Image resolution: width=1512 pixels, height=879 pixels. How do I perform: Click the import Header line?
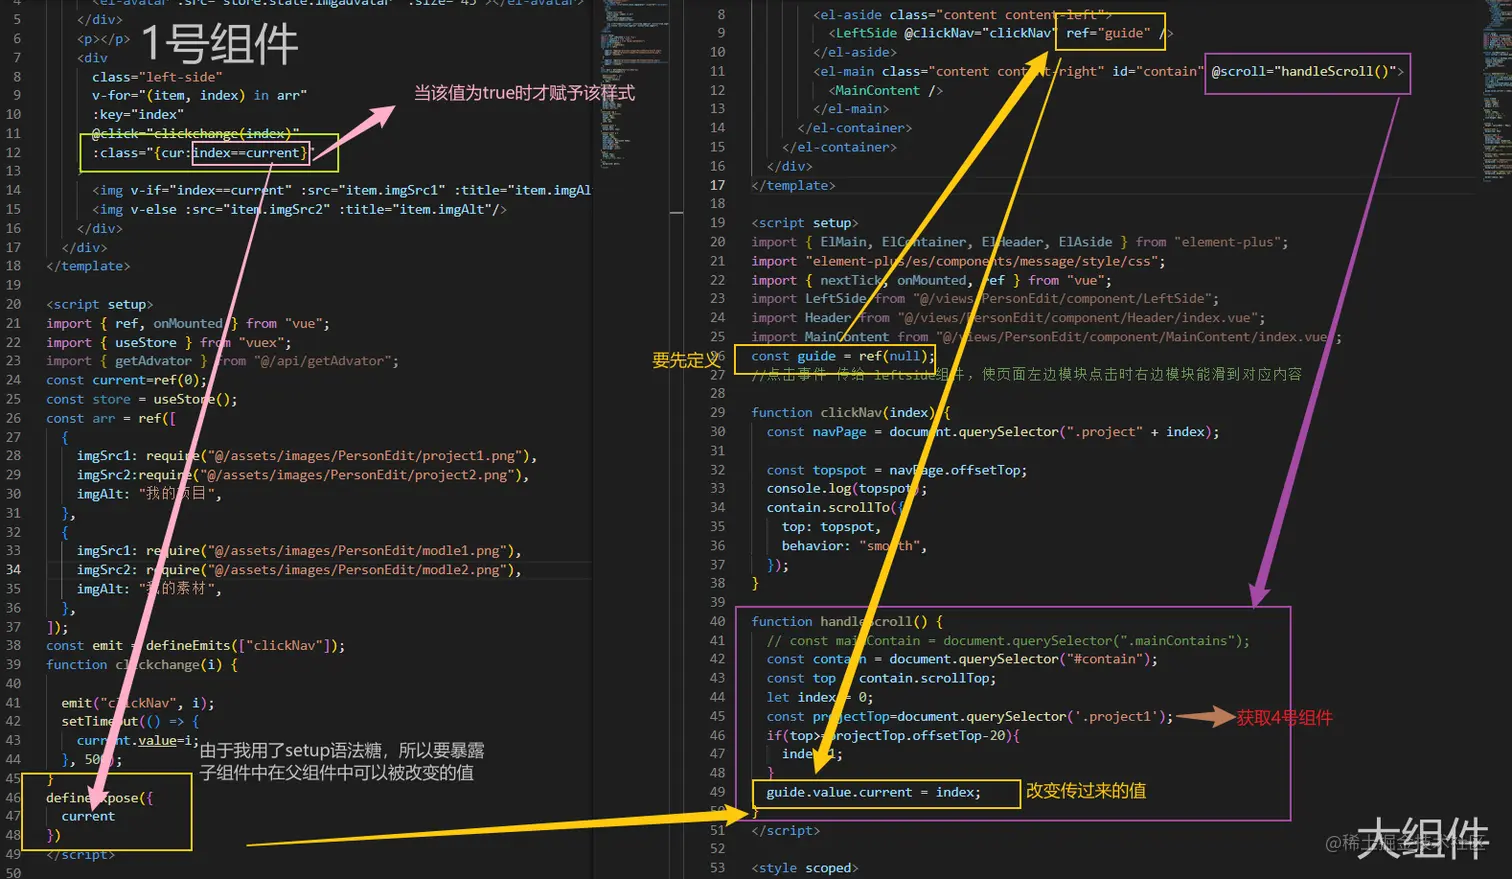tap(1009, 318)
